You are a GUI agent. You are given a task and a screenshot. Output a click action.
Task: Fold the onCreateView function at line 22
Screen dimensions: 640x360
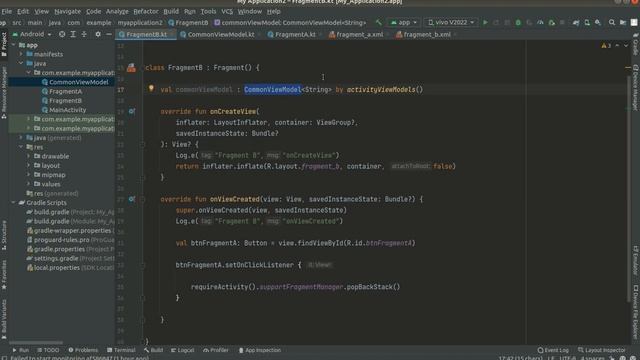[x=142, y=144]
